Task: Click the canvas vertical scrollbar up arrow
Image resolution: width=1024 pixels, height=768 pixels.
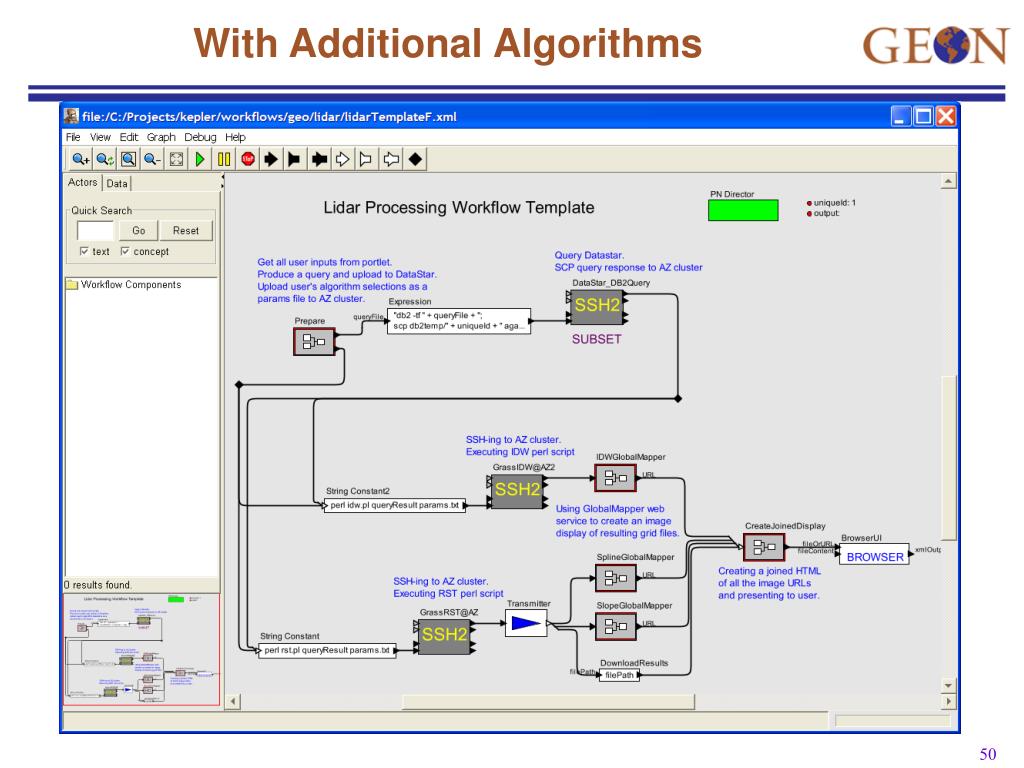Action: pyautogui.click(x=948, y=181)
